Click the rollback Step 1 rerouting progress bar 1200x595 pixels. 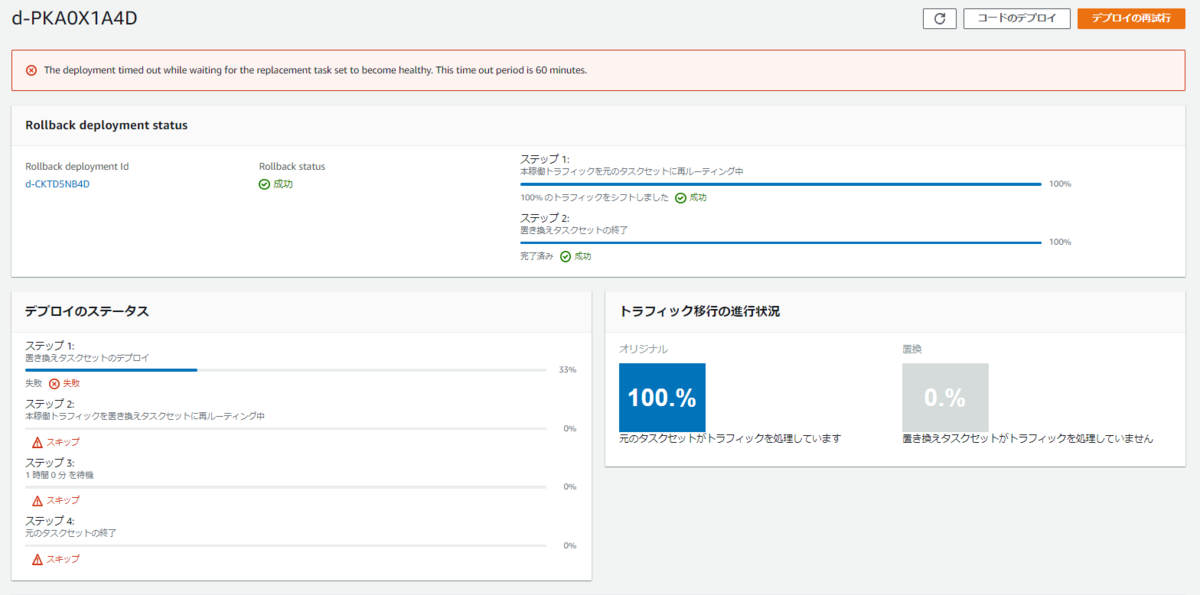tap(780, 184)
